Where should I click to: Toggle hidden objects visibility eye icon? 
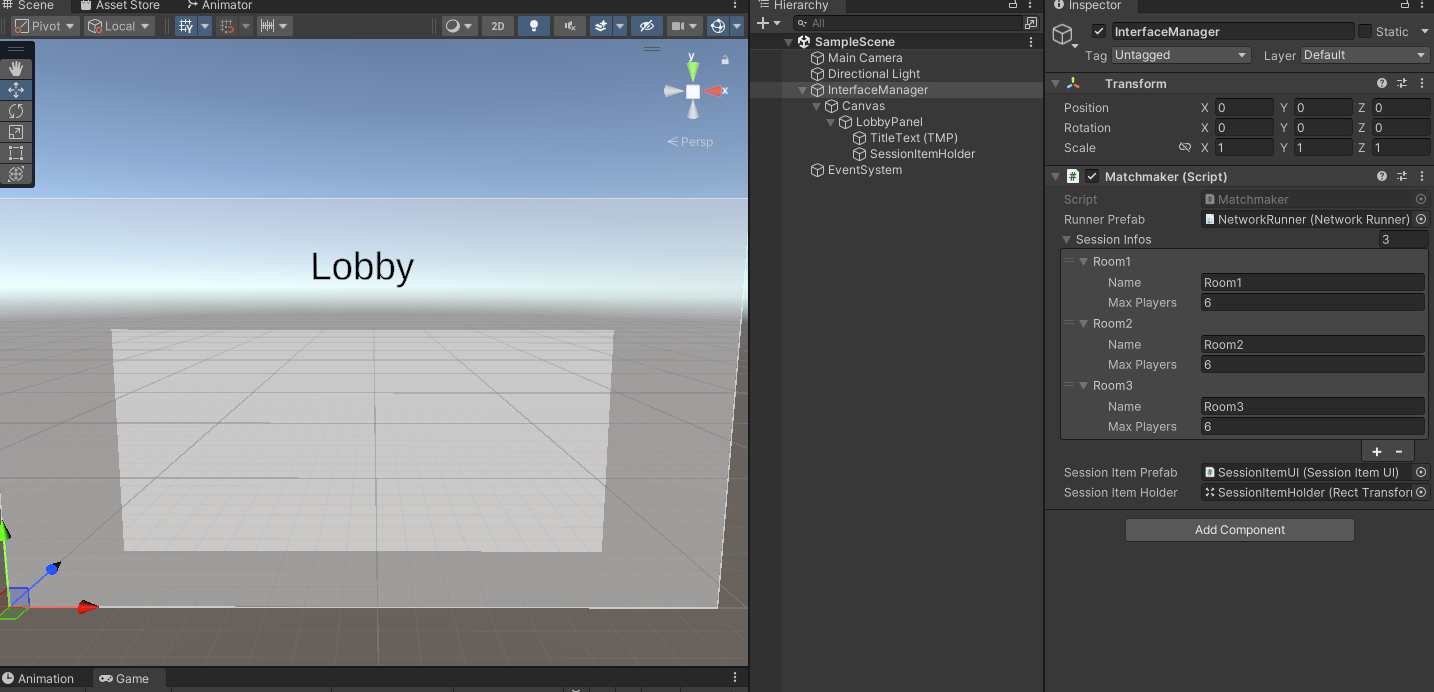click(646, 26)
